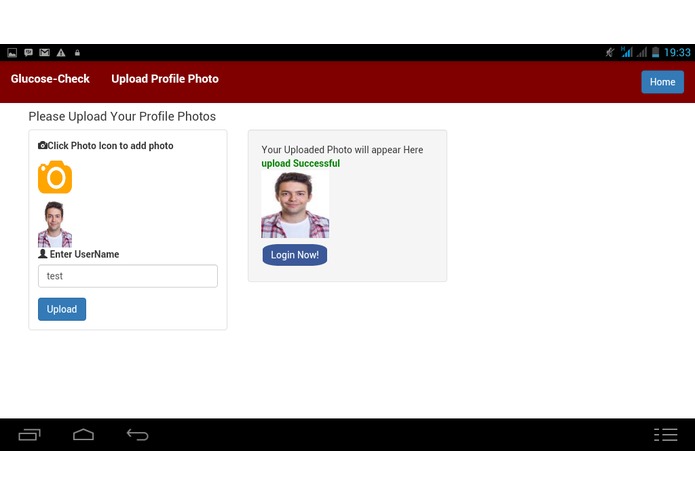The image size is (695, 494).
Task: Click the small camera glyph beside 'Click Photo Icon'
Action: 42,145
